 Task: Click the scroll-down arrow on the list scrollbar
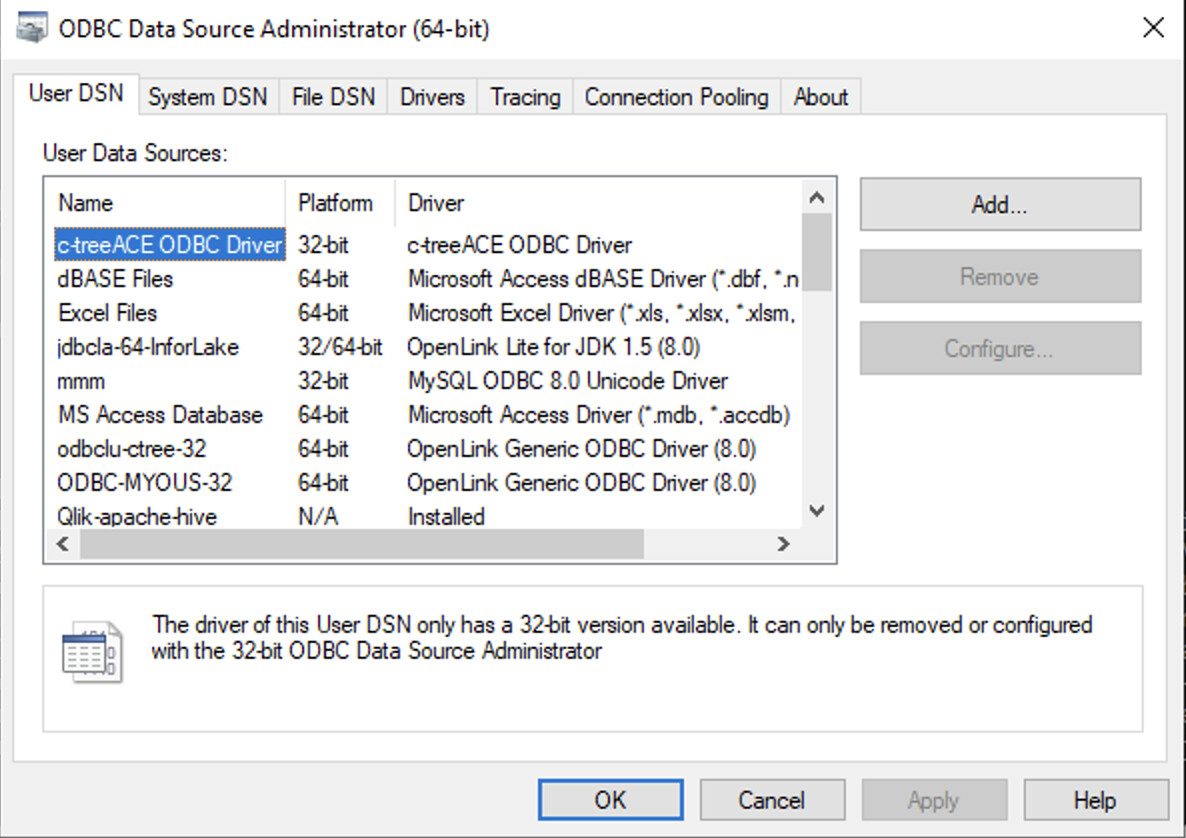click(x=818, y=511)
